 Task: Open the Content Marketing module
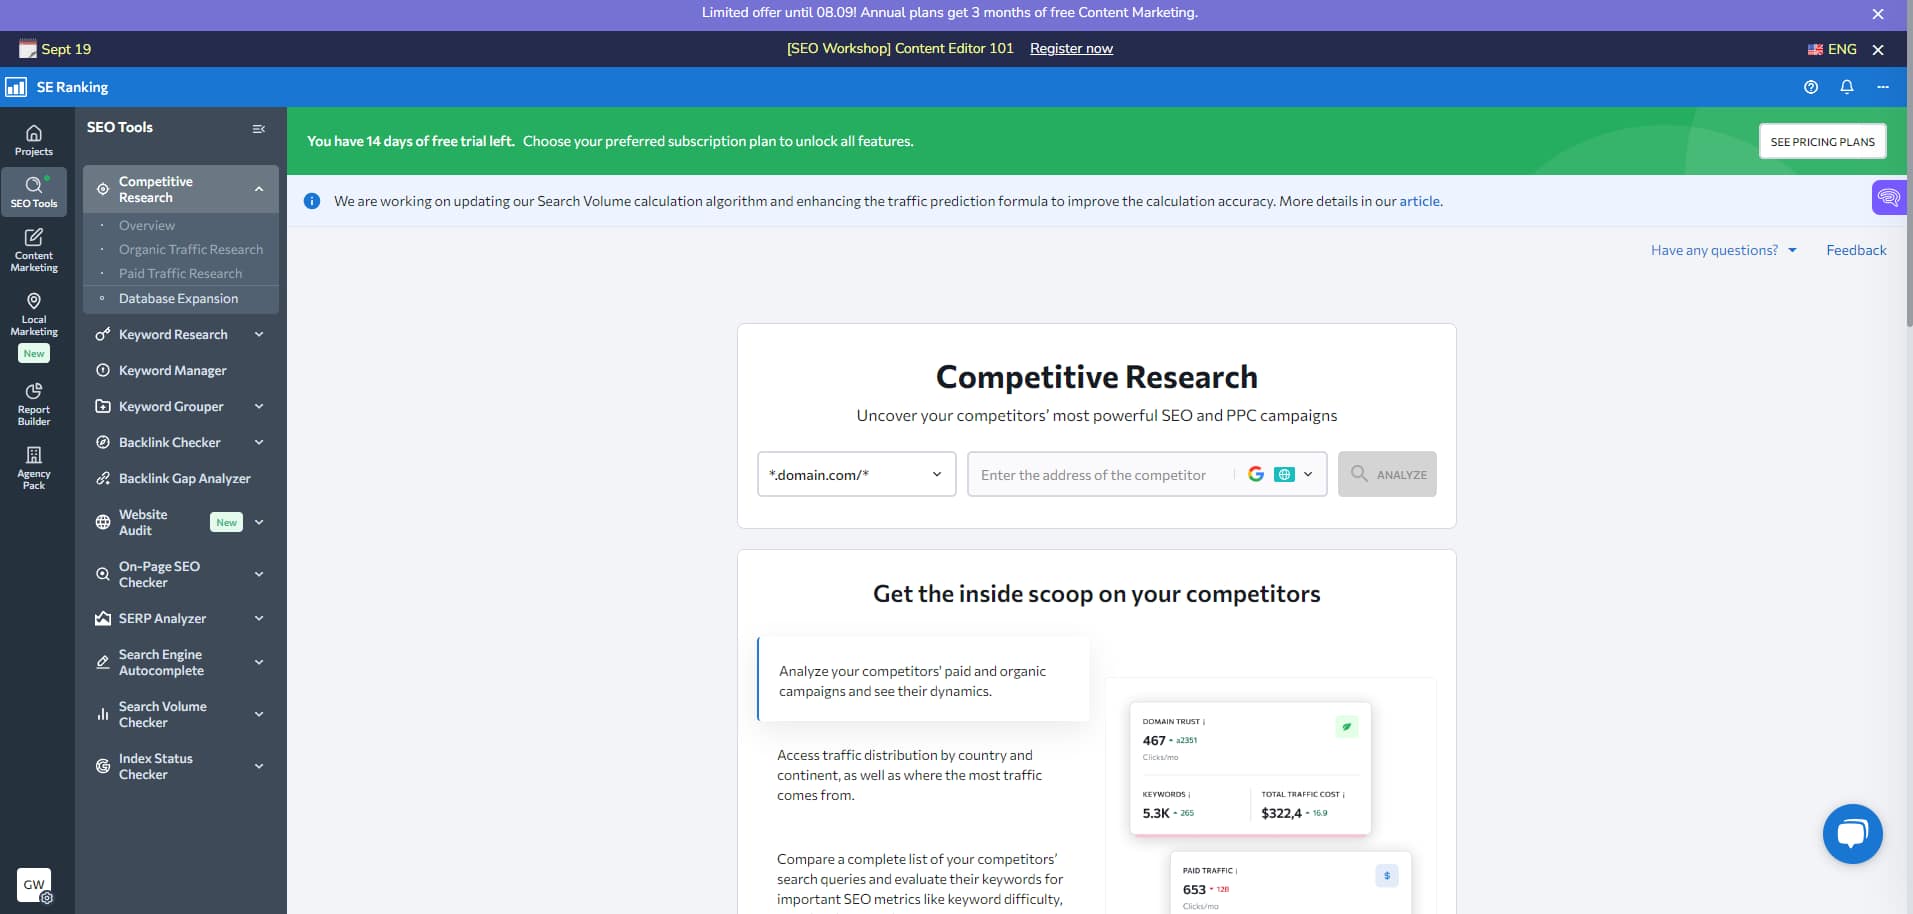[33, 249]
